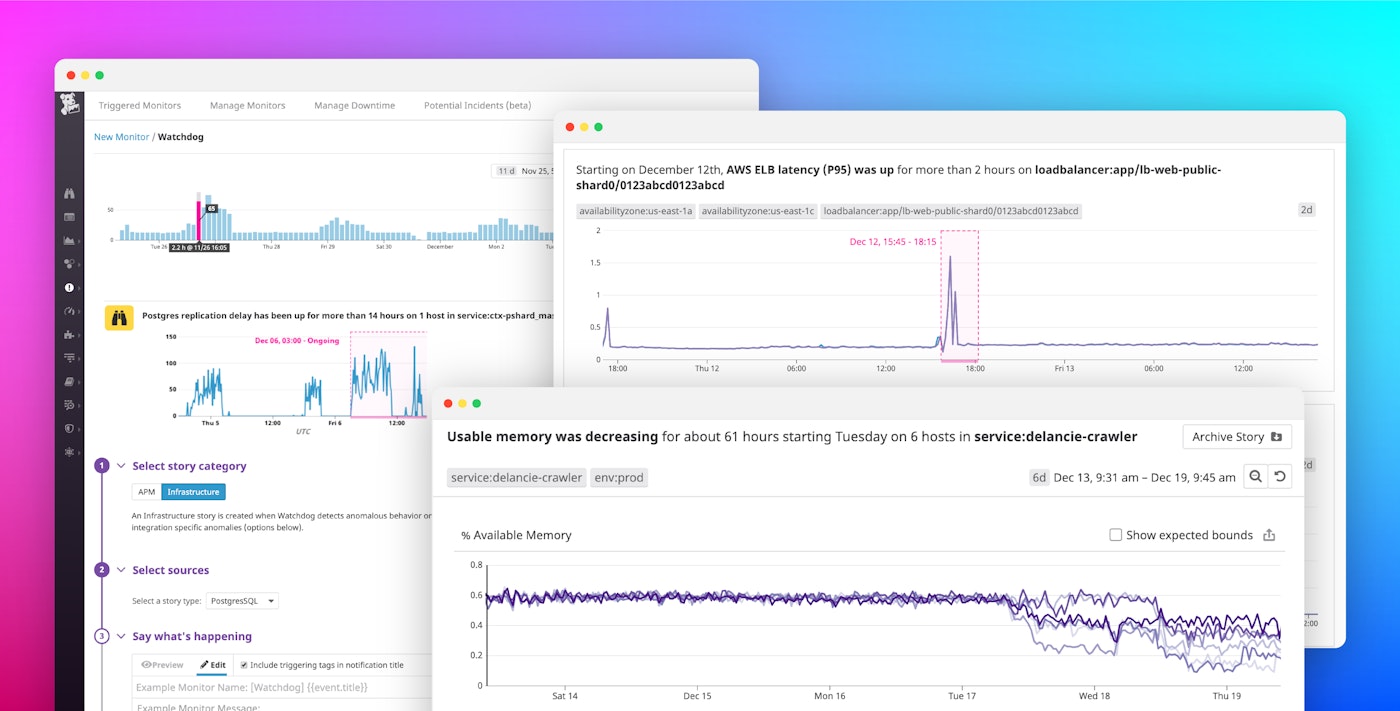
Task: Click the Dashboards icon in the sidebar
Action: click(69, 216)
